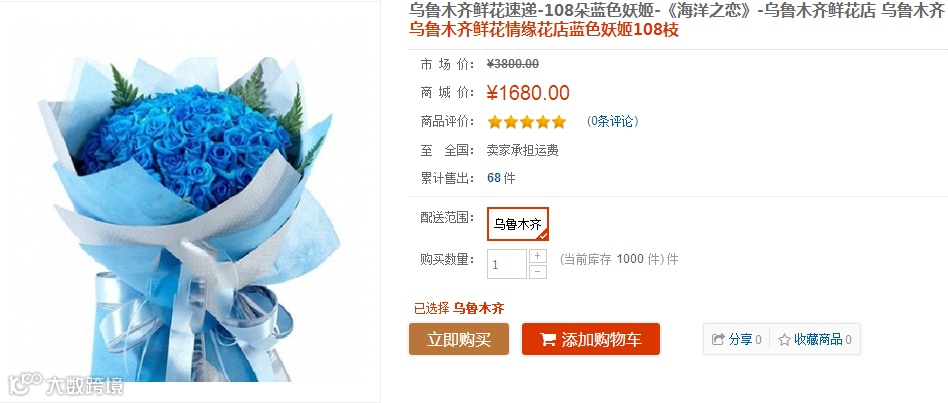
Task: Click the fifth gold rating star
Action: point(559,122)
